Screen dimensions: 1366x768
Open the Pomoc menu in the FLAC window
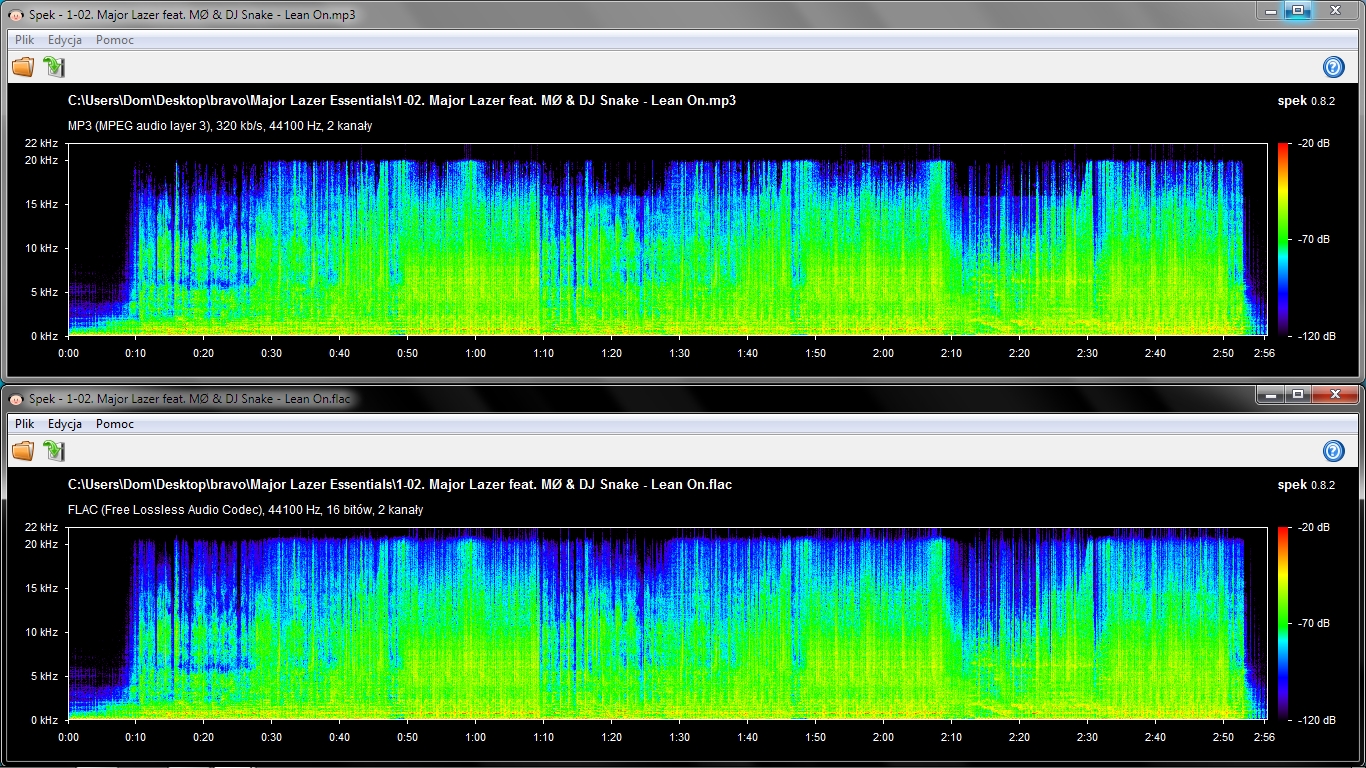(115, 424)
